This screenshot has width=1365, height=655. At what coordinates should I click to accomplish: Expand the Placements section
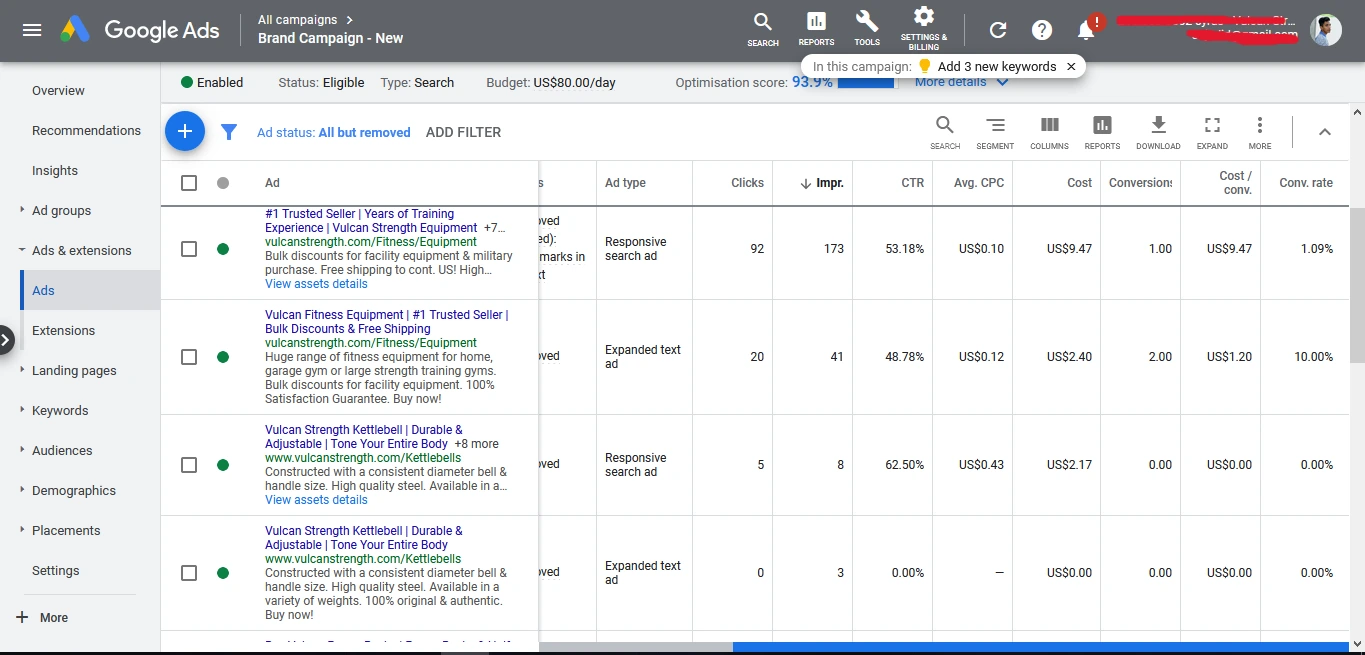(x=22, y=530)
